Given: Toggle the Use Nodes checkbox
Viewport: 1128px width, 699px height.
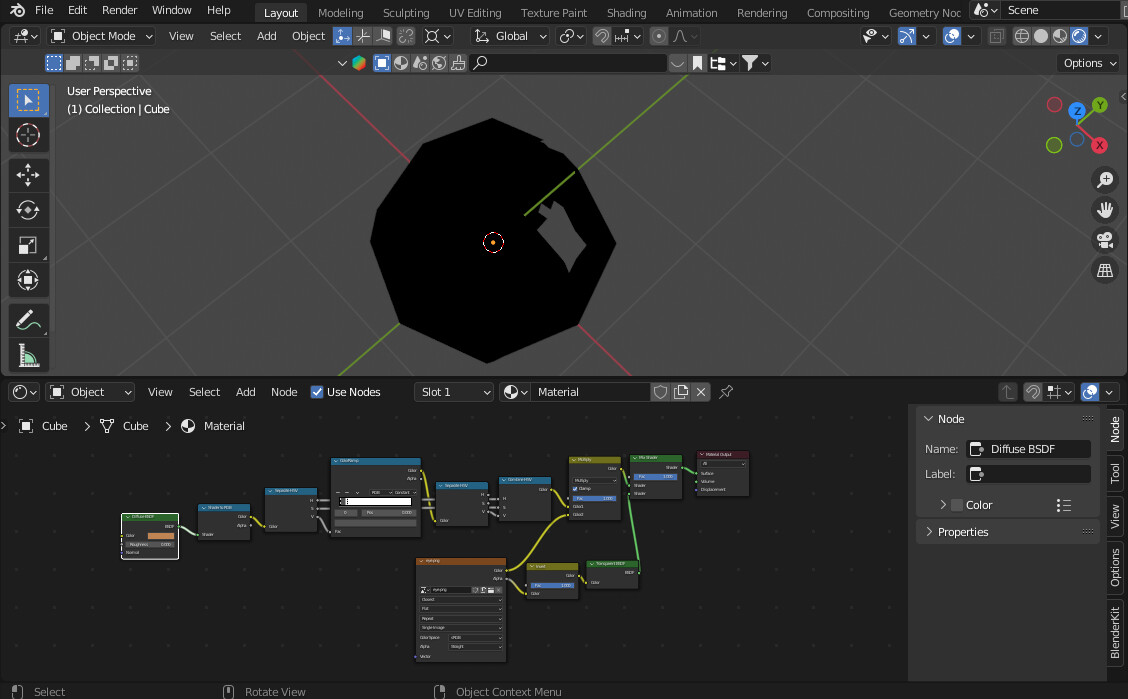Looking at the screenshot, I should (x=317, y=392).
